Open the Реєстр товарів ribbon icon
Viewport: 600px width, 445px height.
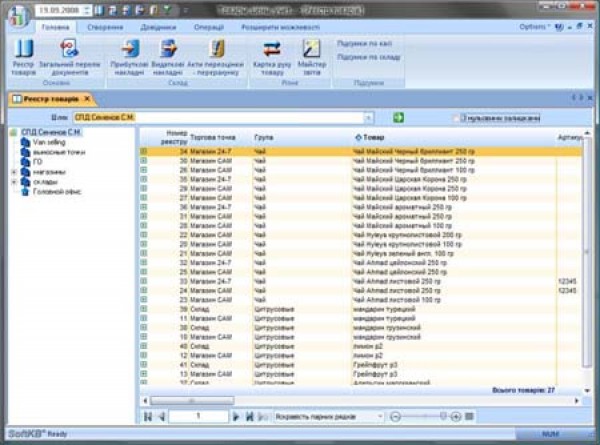24,56
